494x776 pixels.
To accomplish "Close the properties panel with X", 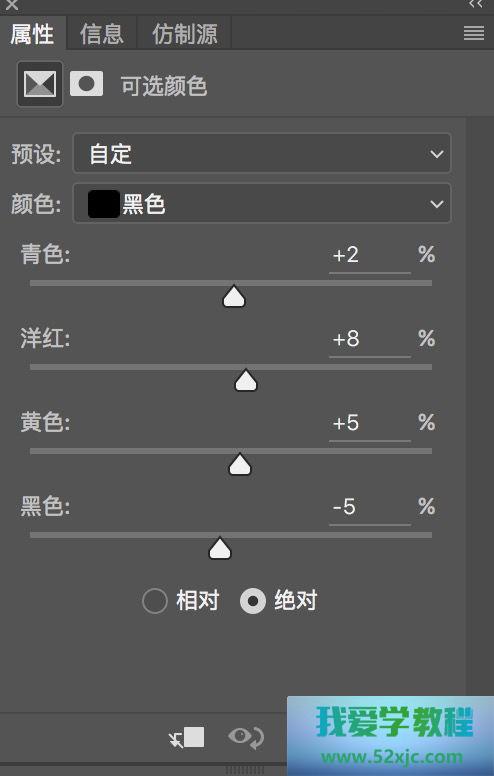I will tap(11, 5).
